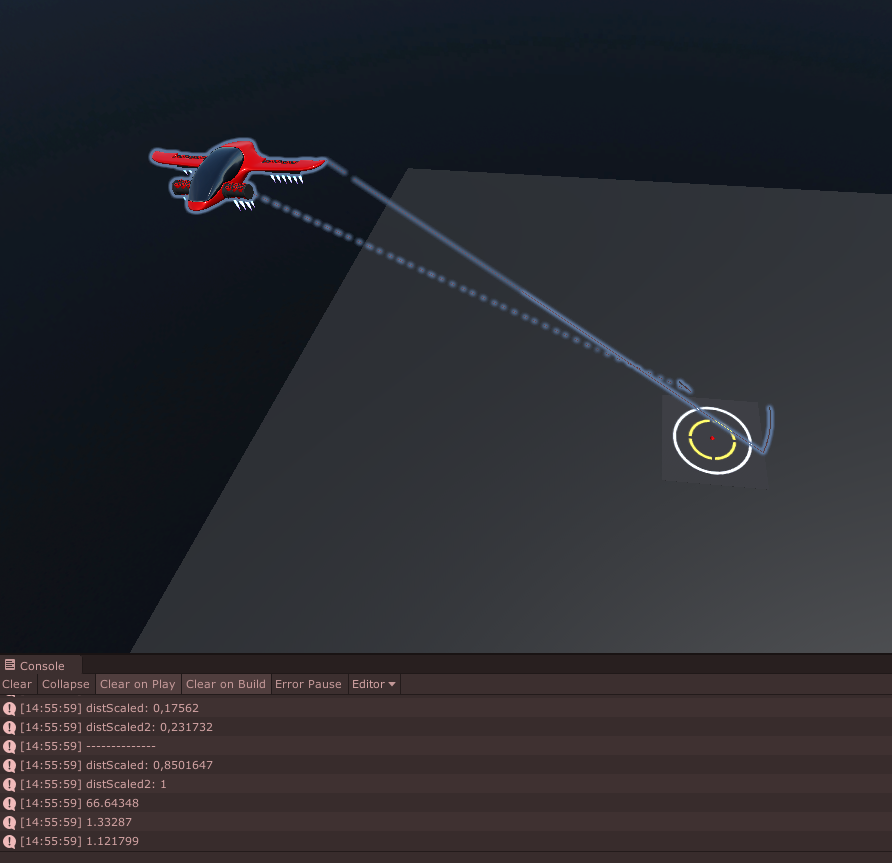Switch to the Console tab
The width and height of the screenshot is (892, 863).
(42, 665)
